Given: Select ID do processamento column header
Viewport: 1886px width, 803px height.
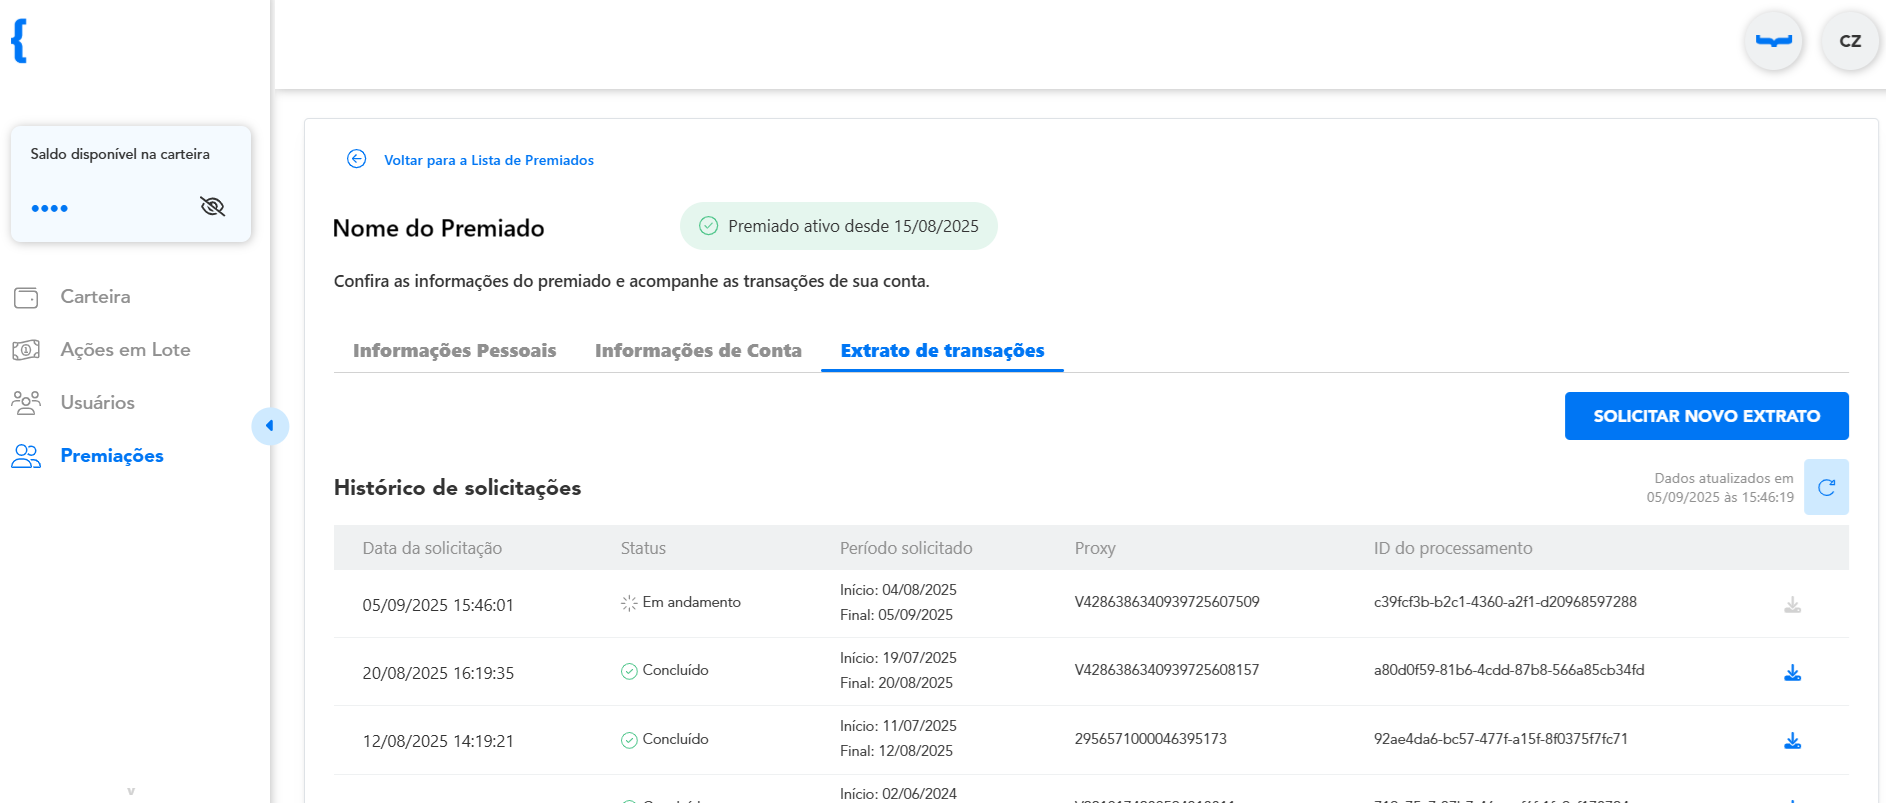Looking at the screenshot, I should tap(1453, 548).
